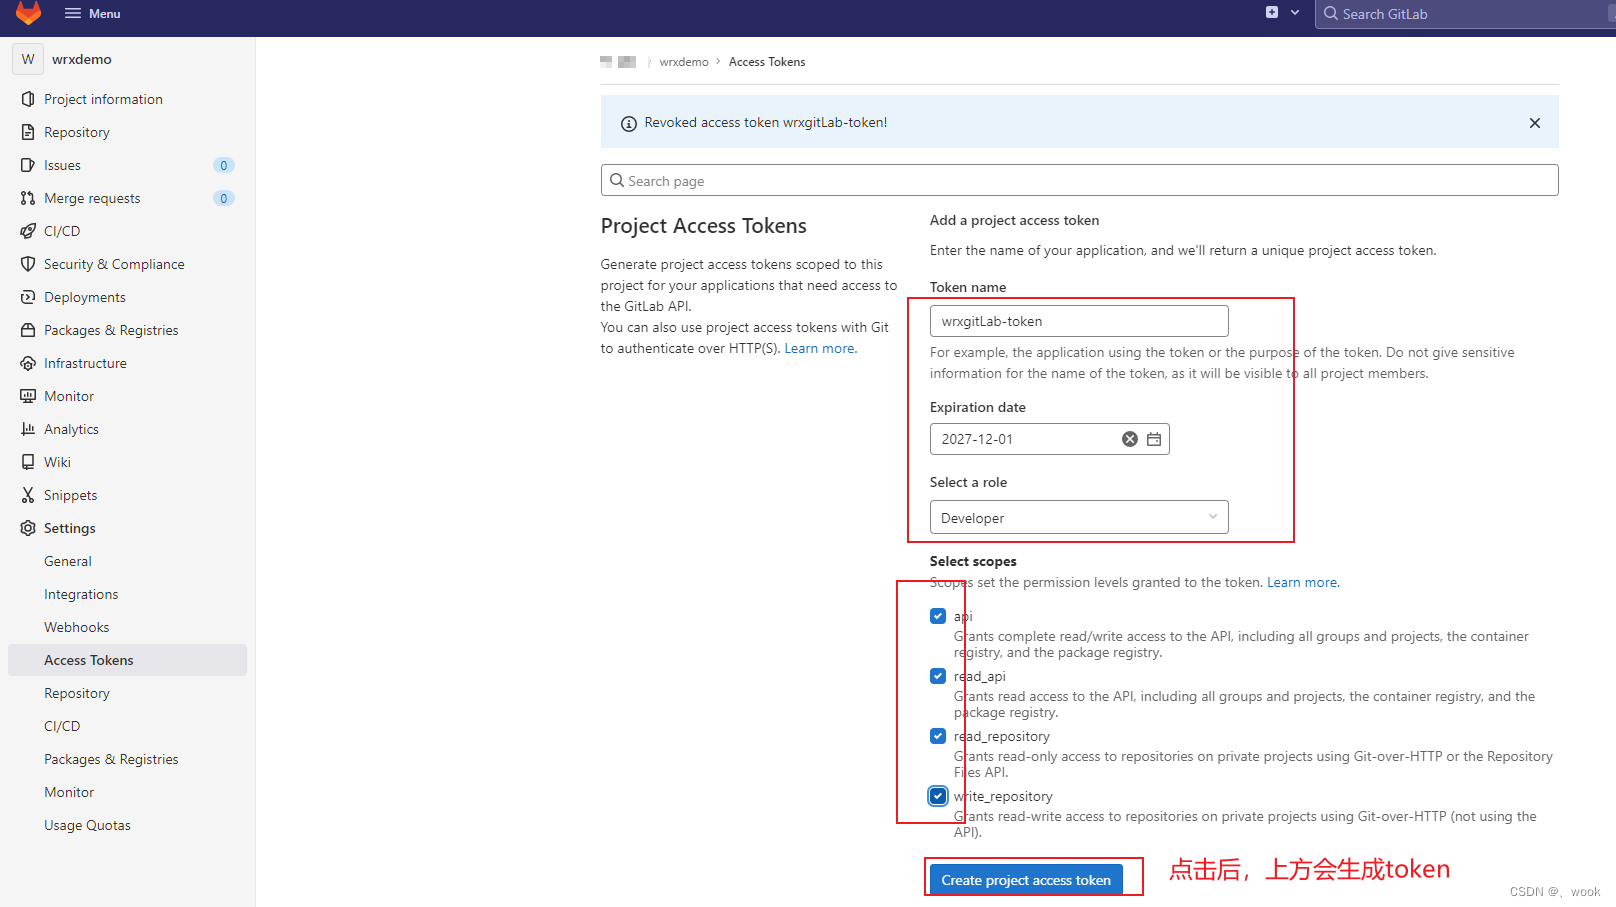Image resolution: width=1616 pixels, height=907 pixels.
Task: Click the wrxdemo breadcrumb link
Action: tap(684, 62)
